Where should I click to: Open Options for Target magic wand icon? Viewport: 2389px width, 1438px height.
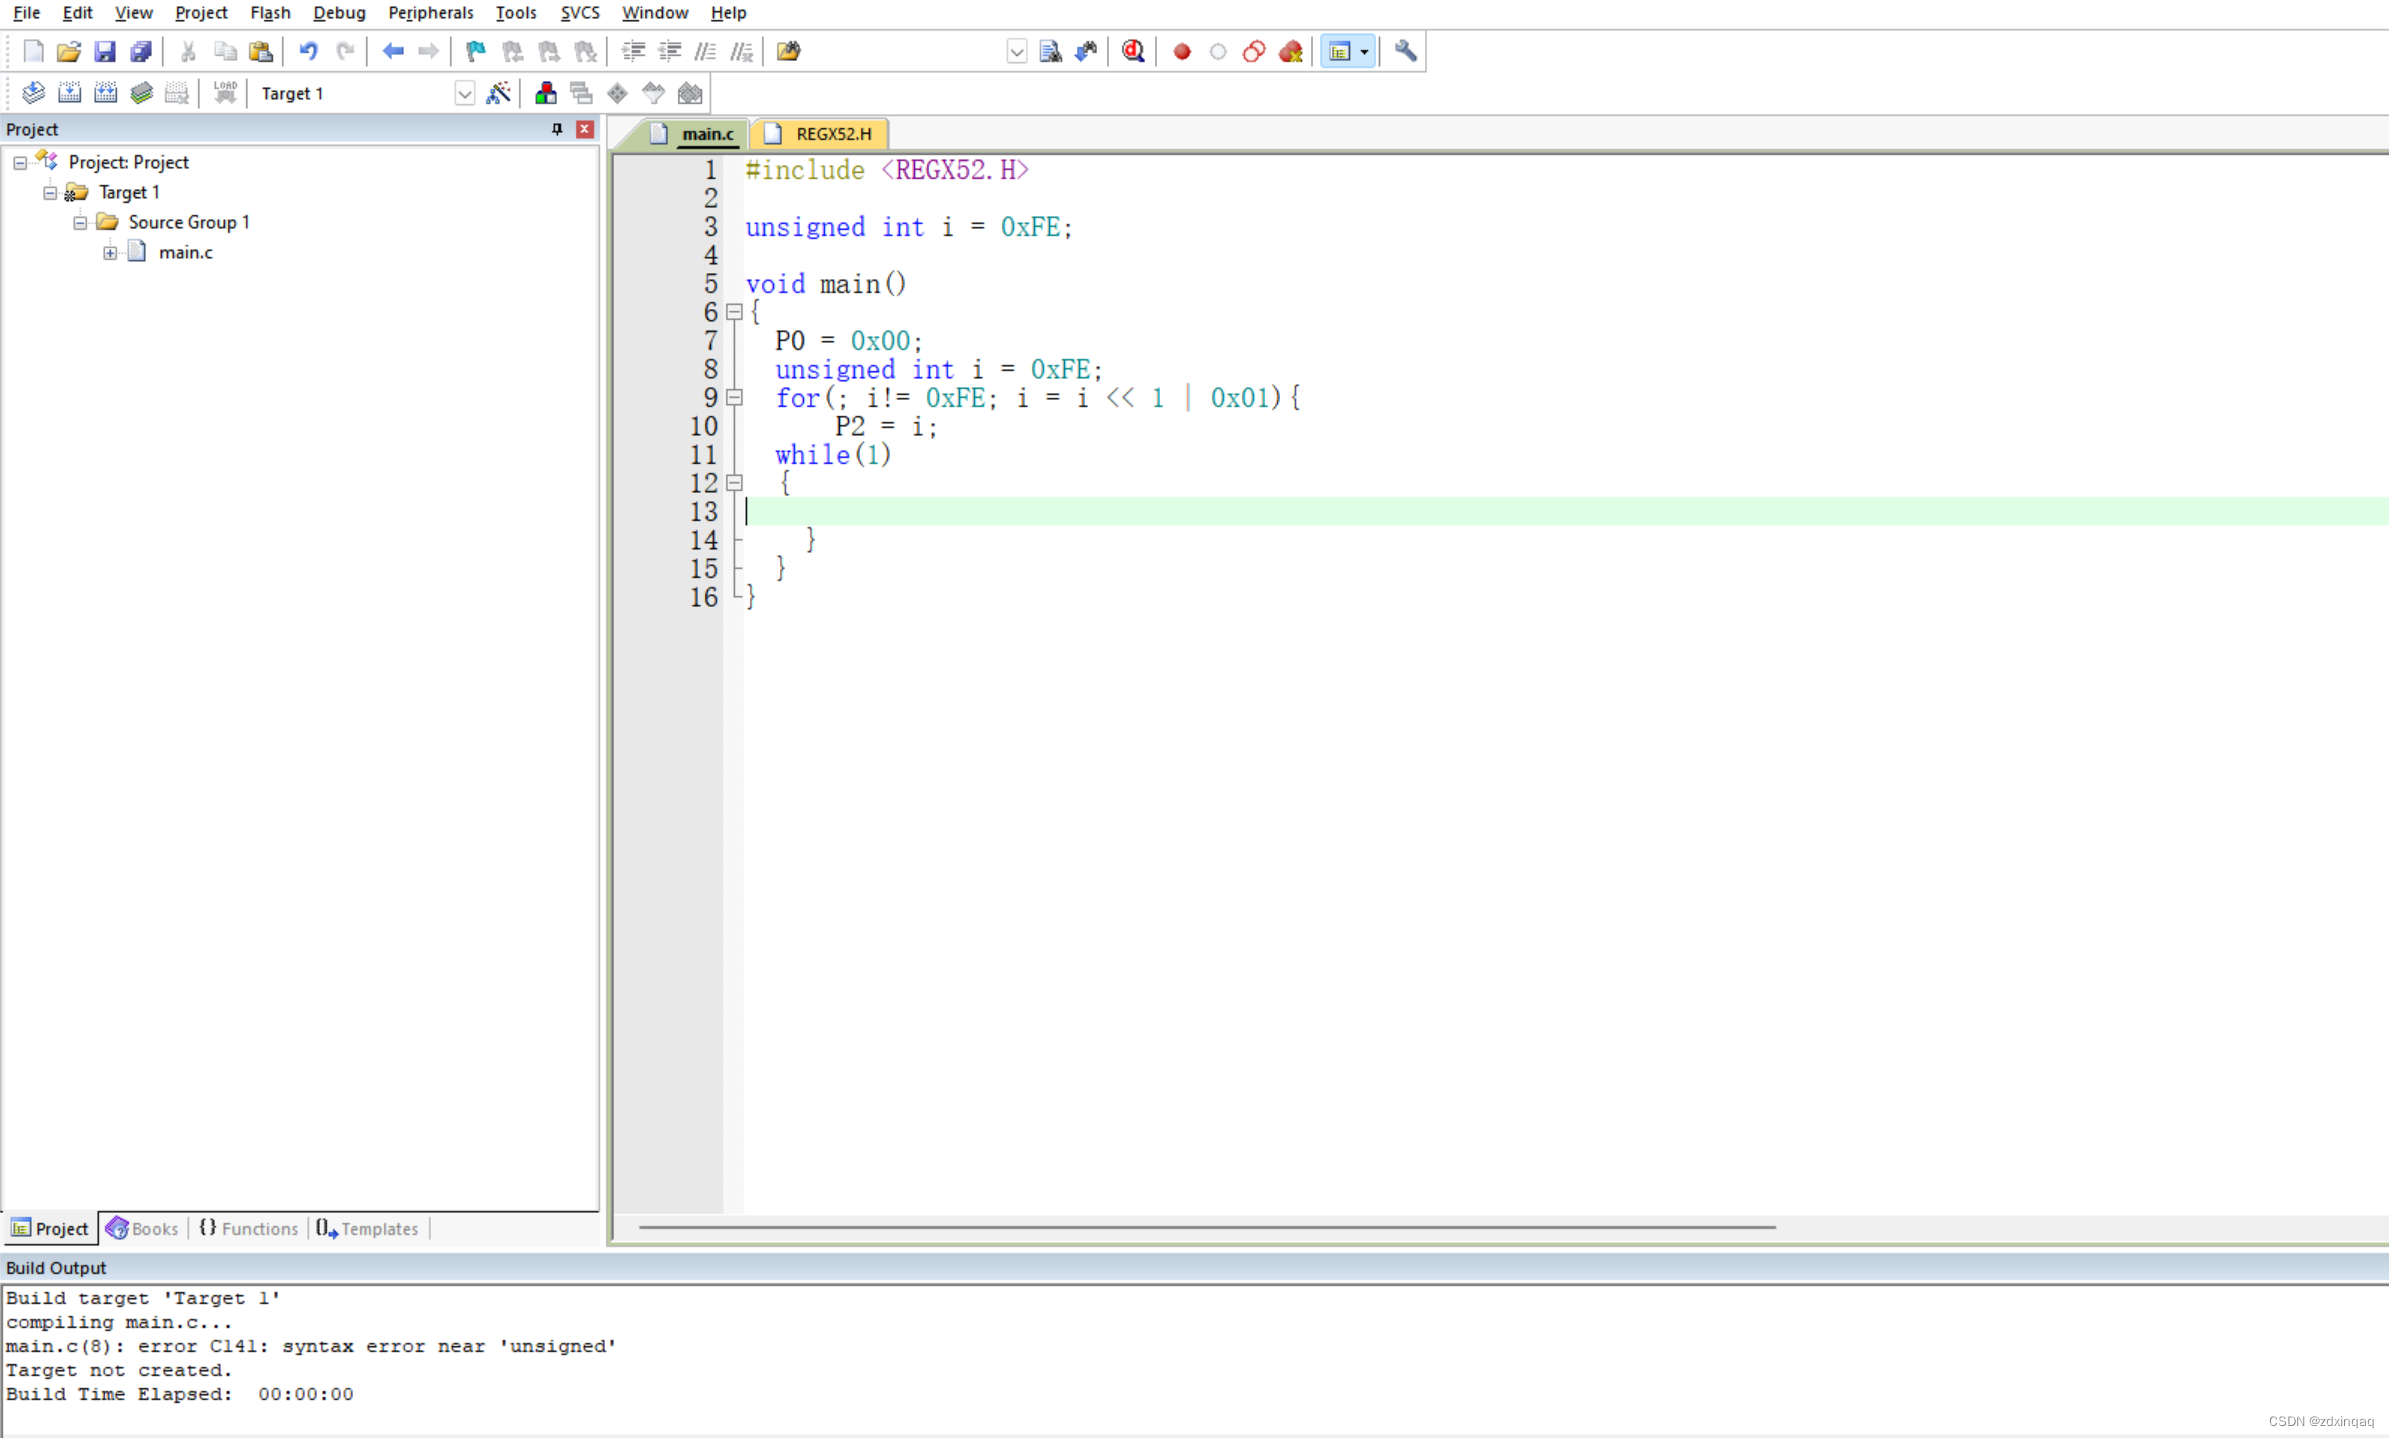coord(498,93)
